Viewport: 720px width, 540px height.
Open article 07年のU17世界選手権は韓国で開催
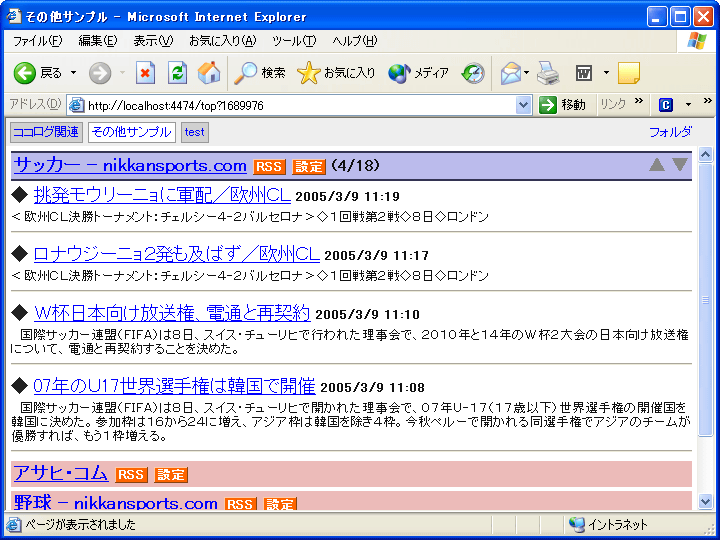pyautogui.click(x=174, y=386)
